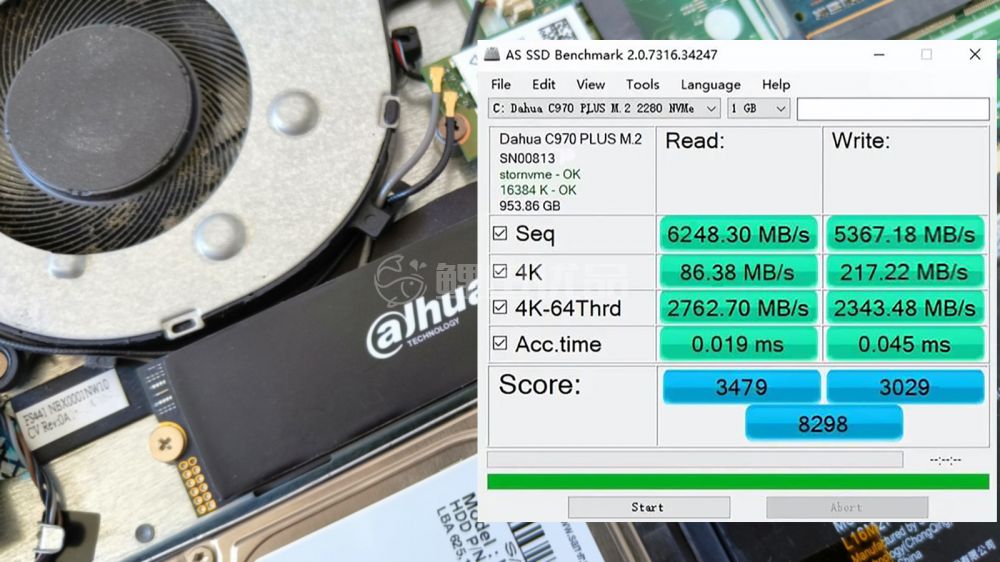Open the File menu
Screen dimensions: 1000x562
point(501,84)
